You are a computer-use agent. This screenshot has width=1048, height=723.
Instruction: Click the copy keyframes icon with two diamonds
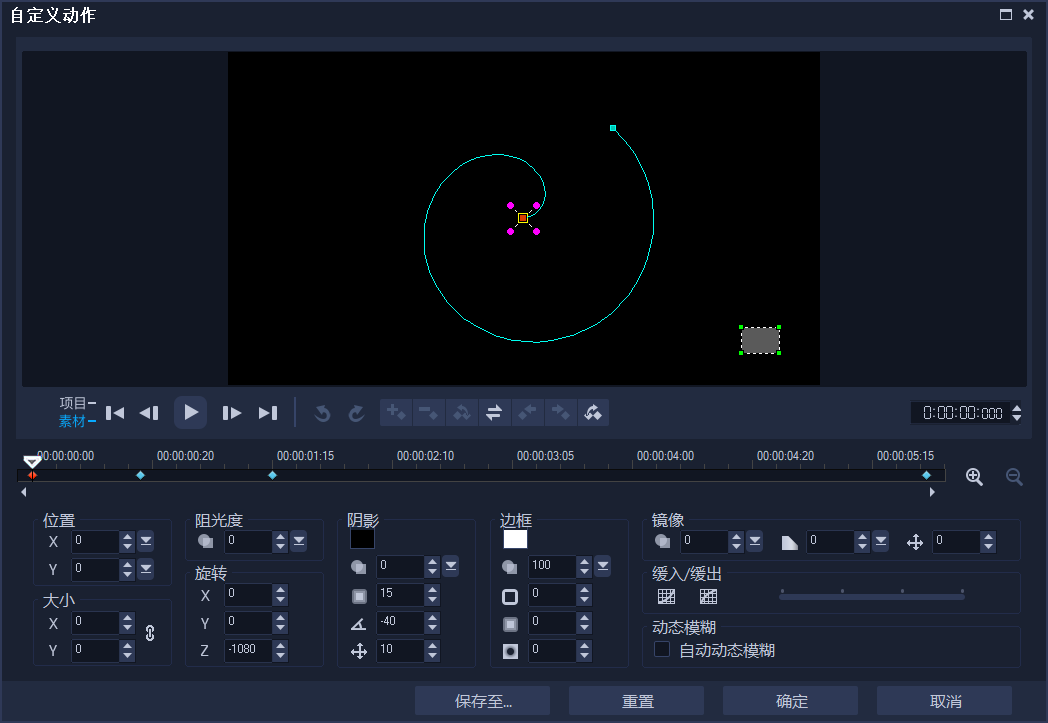point(462,412)
